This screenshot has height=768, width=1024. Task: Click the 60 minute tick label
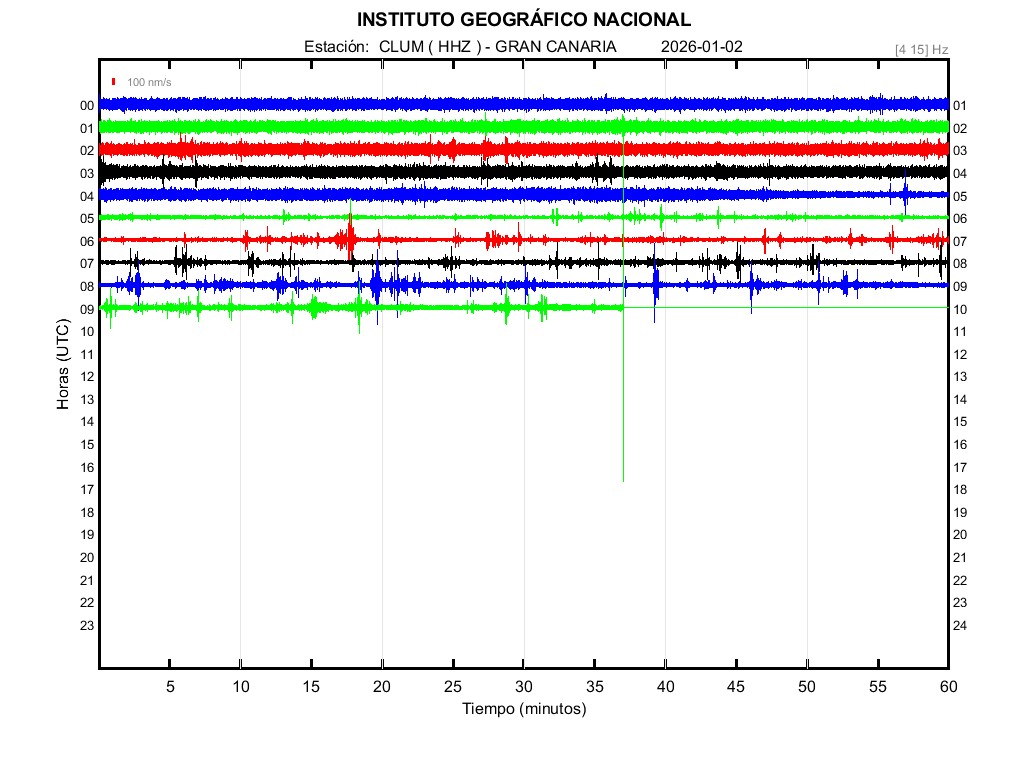point(948,687)
